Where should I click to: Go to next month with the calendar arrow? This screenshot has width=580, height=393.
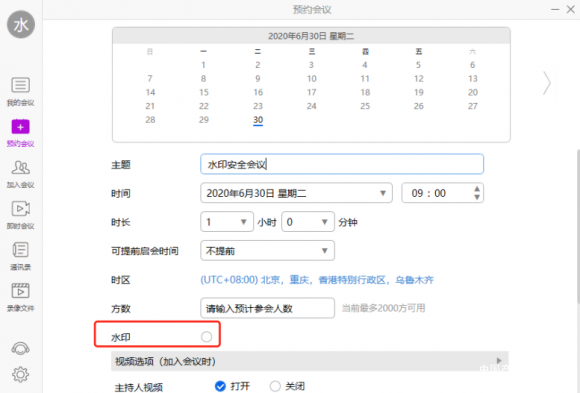point(547,83)
